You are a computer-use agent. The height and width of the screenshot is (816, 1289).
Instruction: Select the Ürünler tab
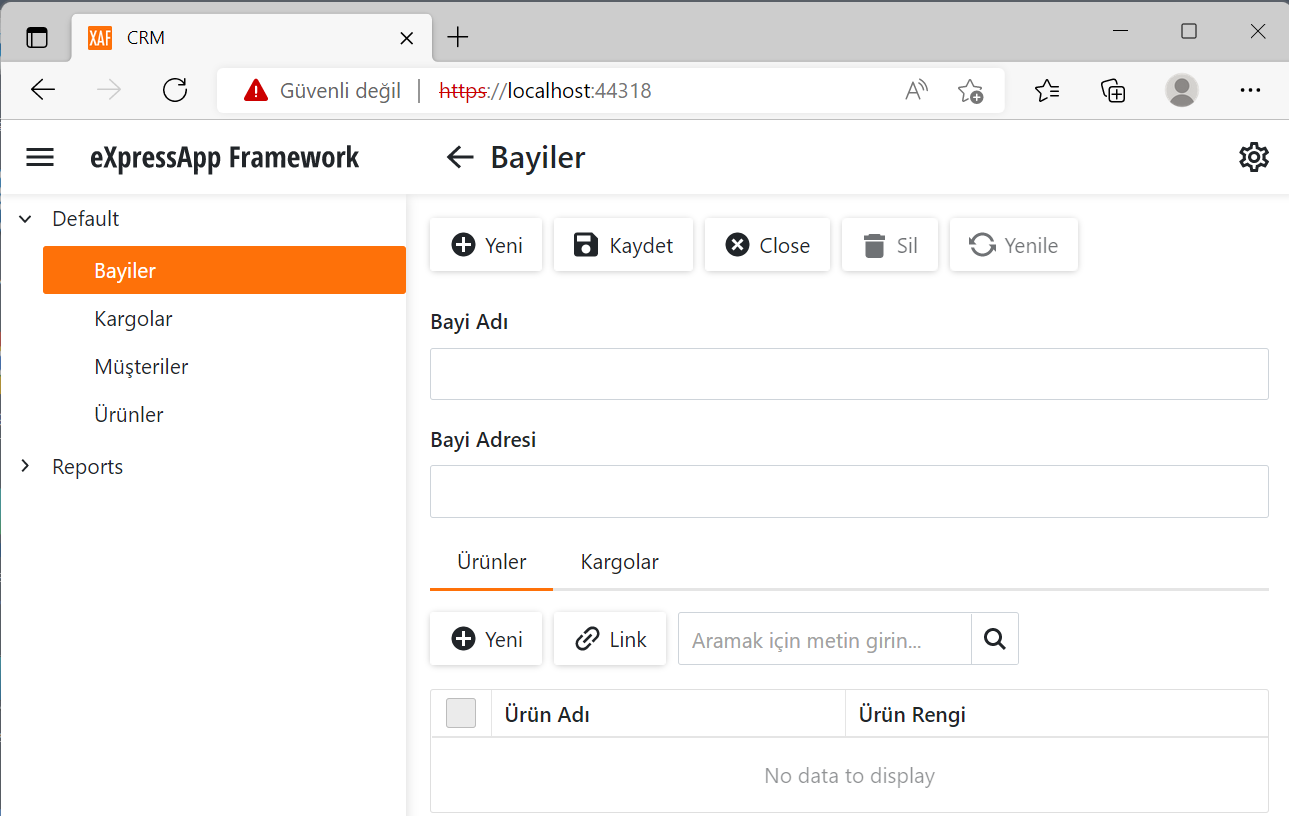tap(490, 562)
